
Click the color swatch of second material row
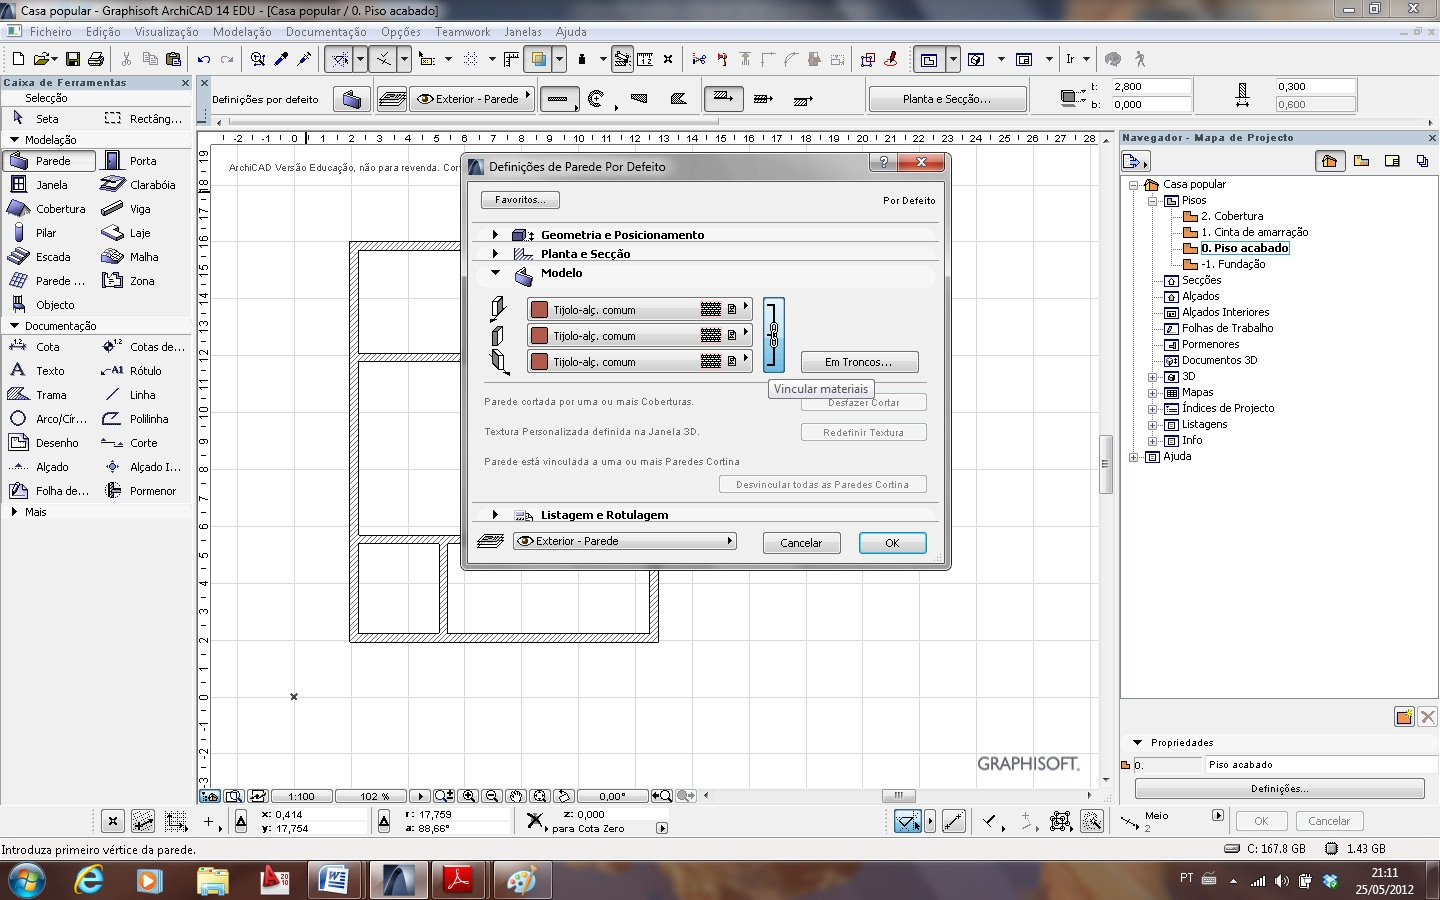(540, 336)
